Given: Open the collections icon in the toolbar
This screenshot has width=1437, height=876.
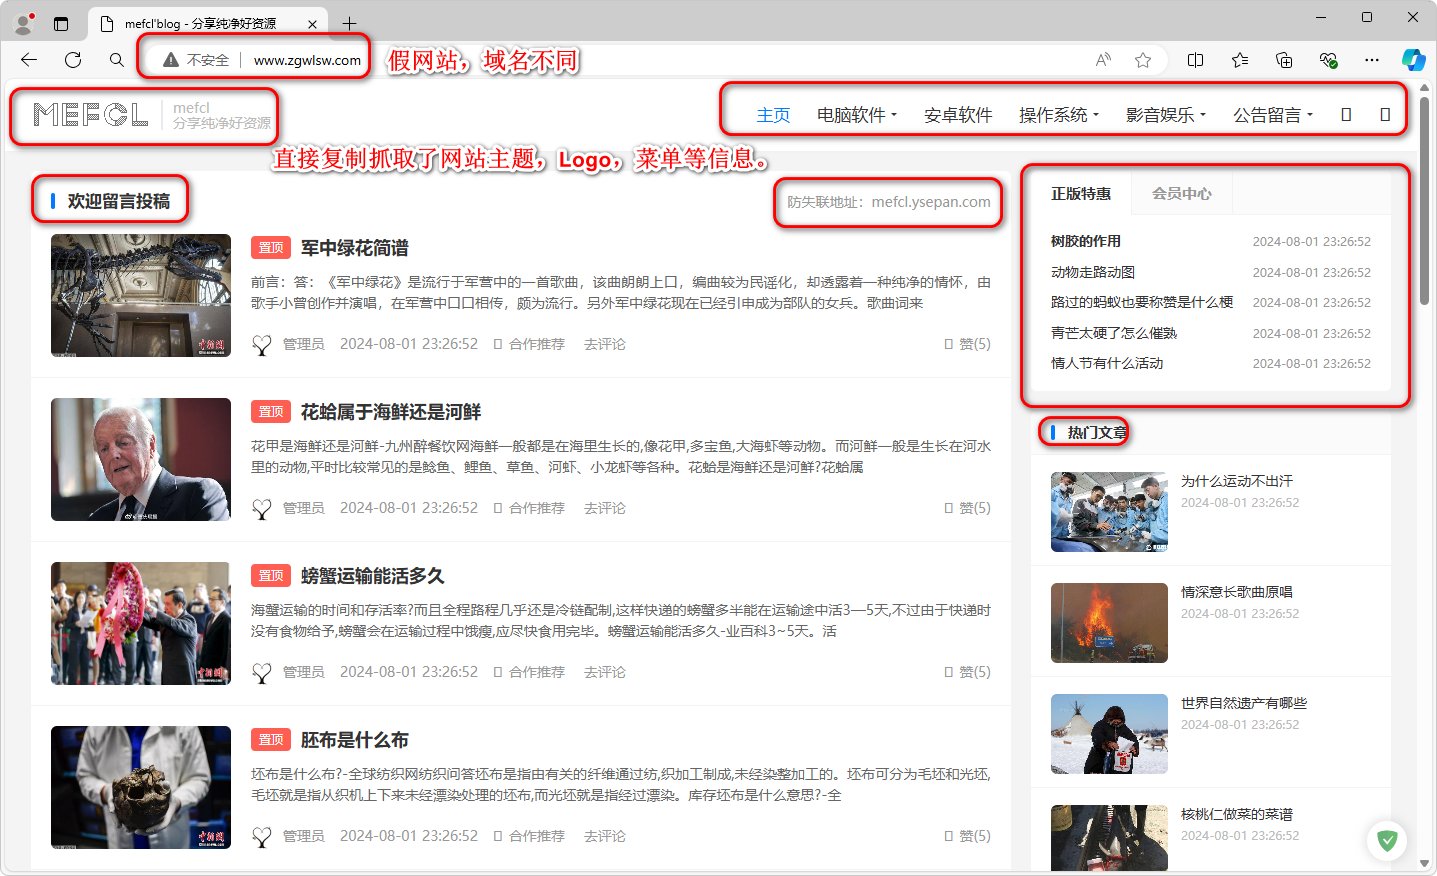Looking at the screenshot, I should click(x=1284, y=60).
